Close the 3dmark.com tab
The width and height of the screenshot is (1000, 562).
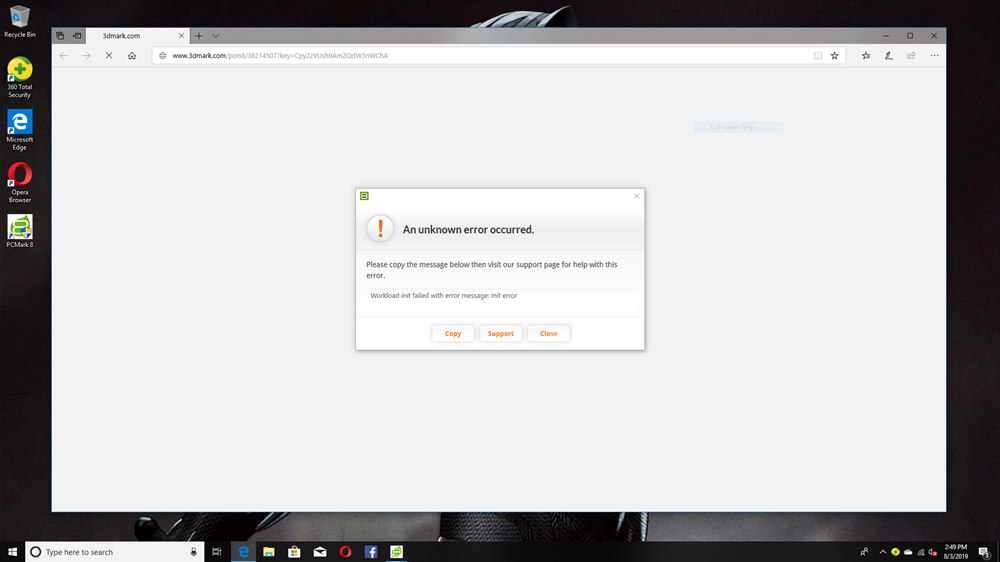[181, 36]
